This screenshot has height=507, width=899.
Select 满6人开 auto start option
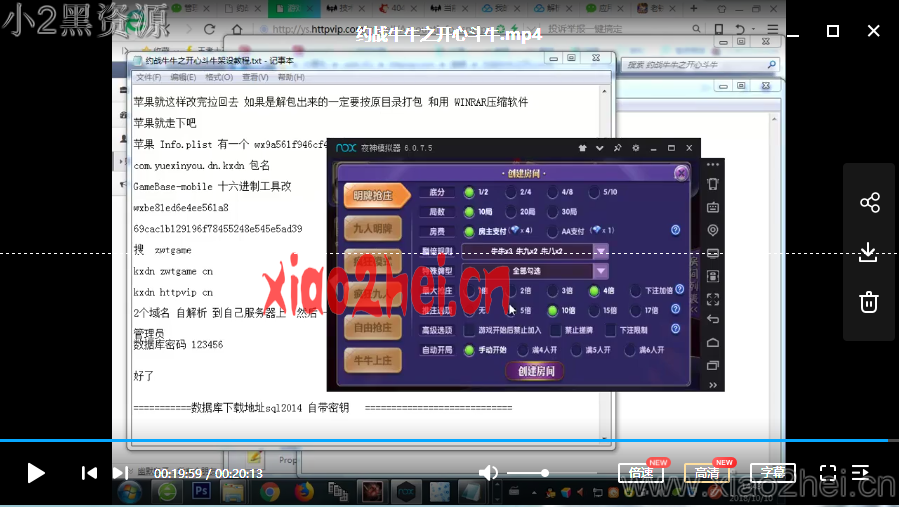630,350
